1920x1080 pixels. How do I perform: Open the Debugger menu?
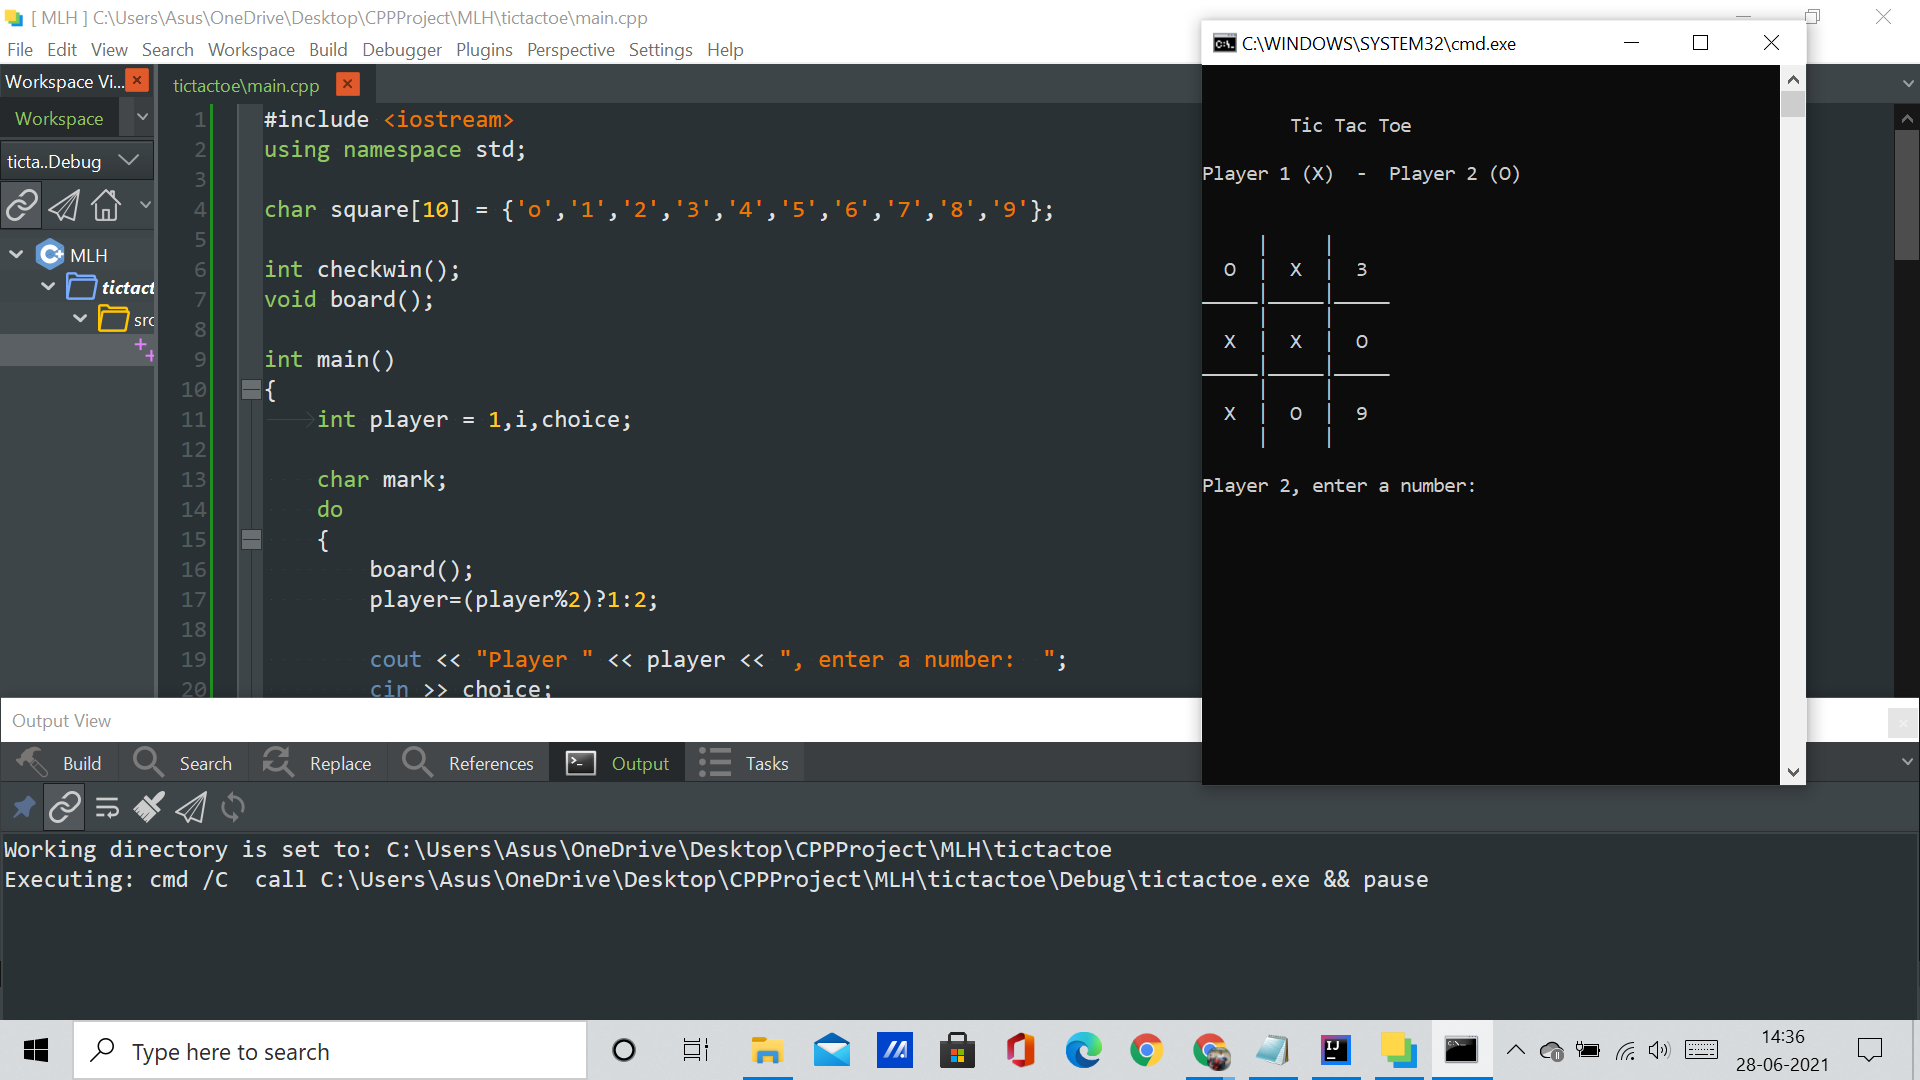pyautogui.click(x=401, y=50)
